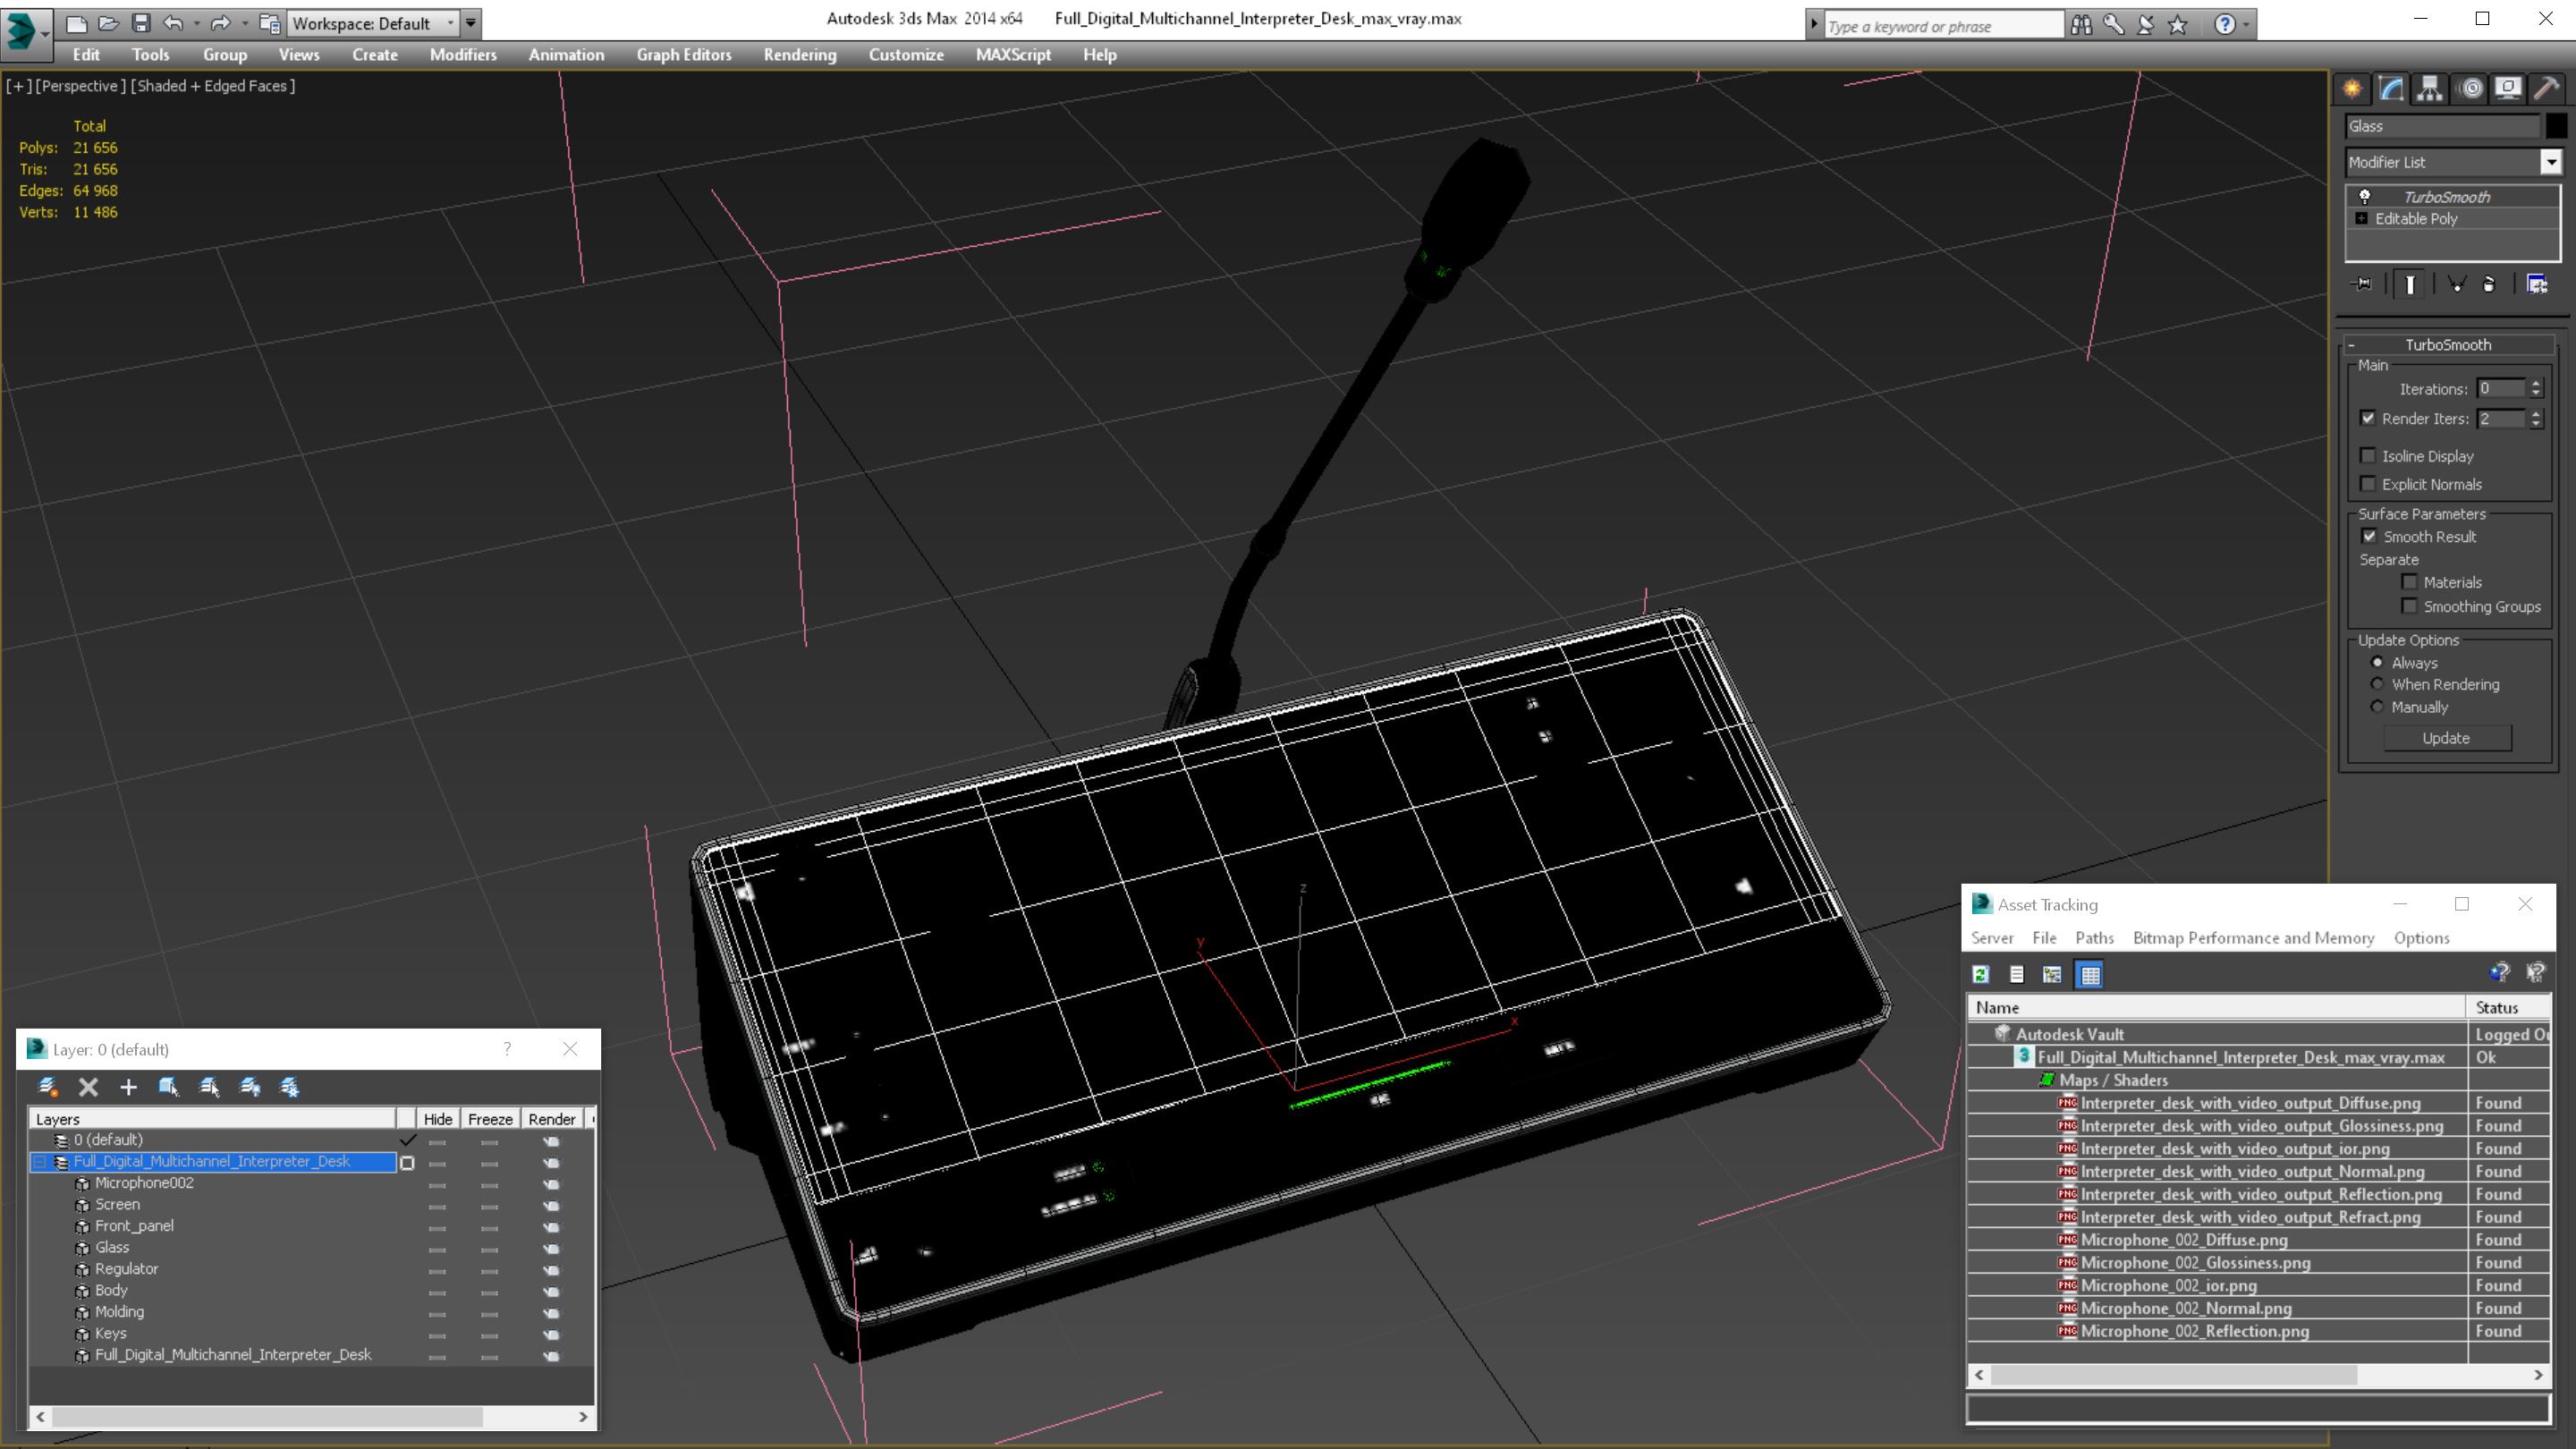Open Help icon dropdown arrow
The image size is (2576, 1449).
coord(2246,24)
